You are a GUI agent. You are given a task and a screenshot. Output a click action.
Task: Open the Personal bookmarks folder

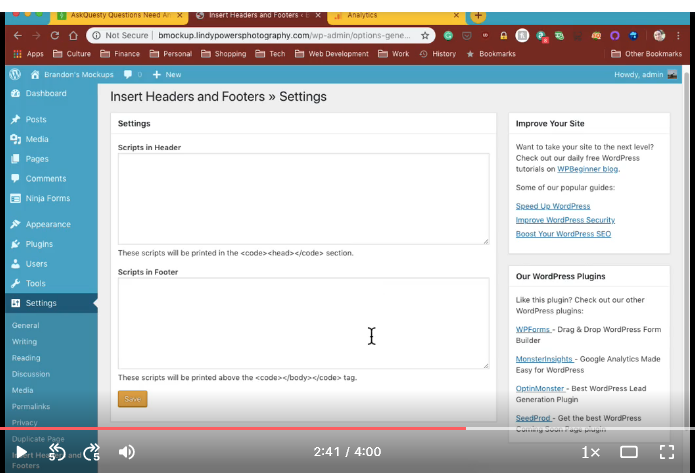tap(171, 54)
